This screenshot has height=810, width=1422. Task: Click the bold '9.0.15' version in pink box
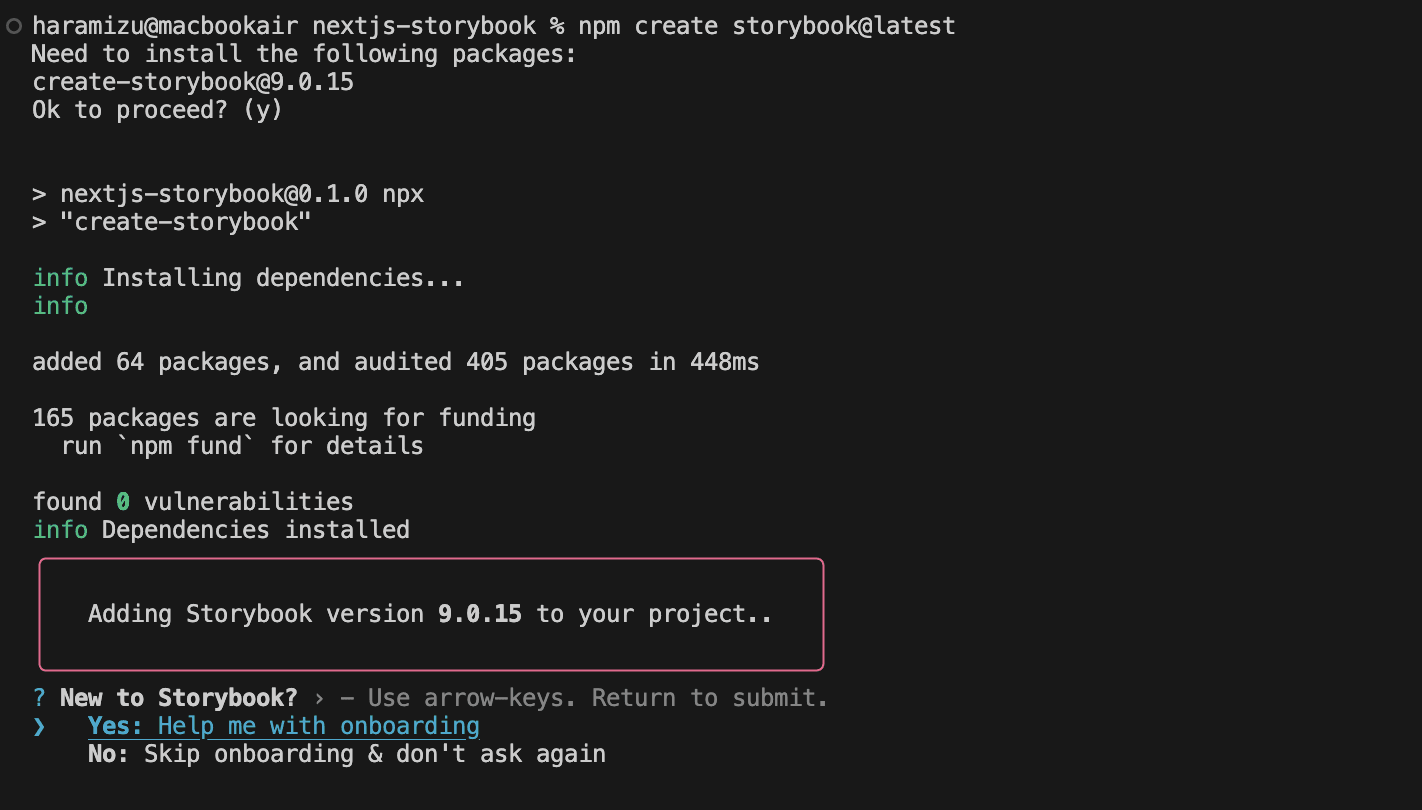click(x=480, y=614)
